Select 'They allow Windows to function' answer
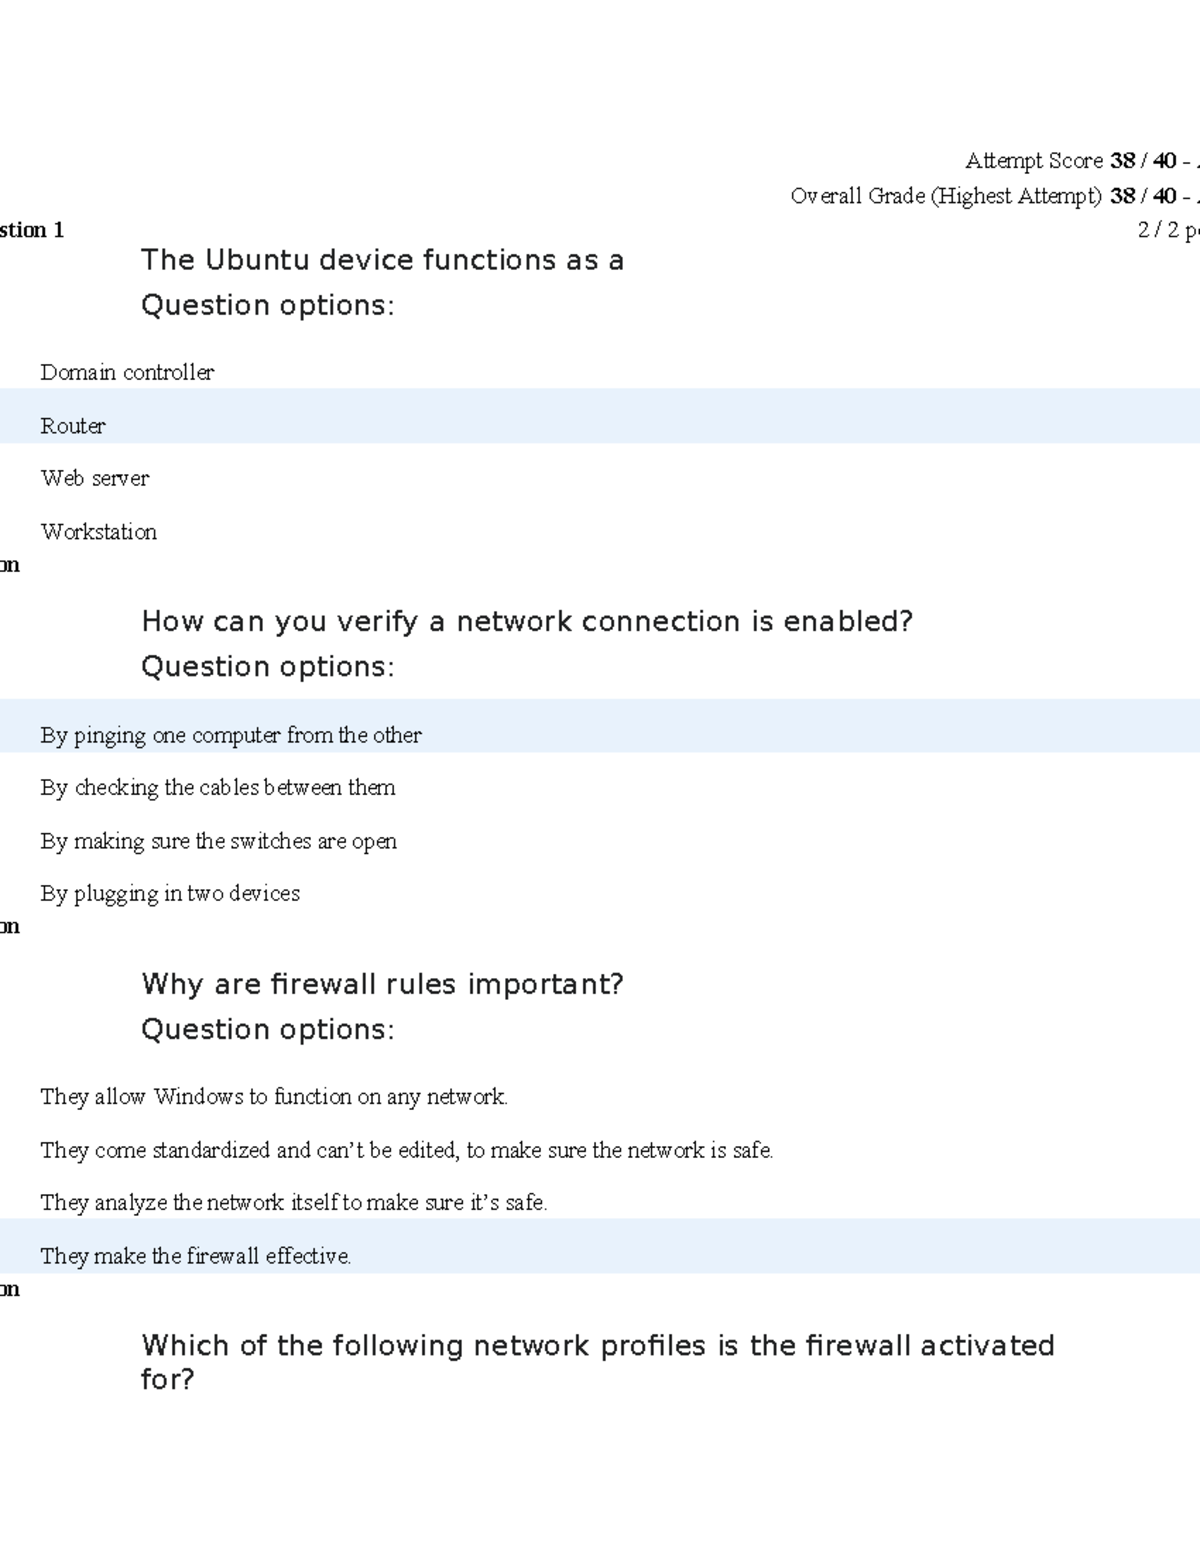The height and width of the screenshot is (1553, 1200). click(x=274, y=1096)
